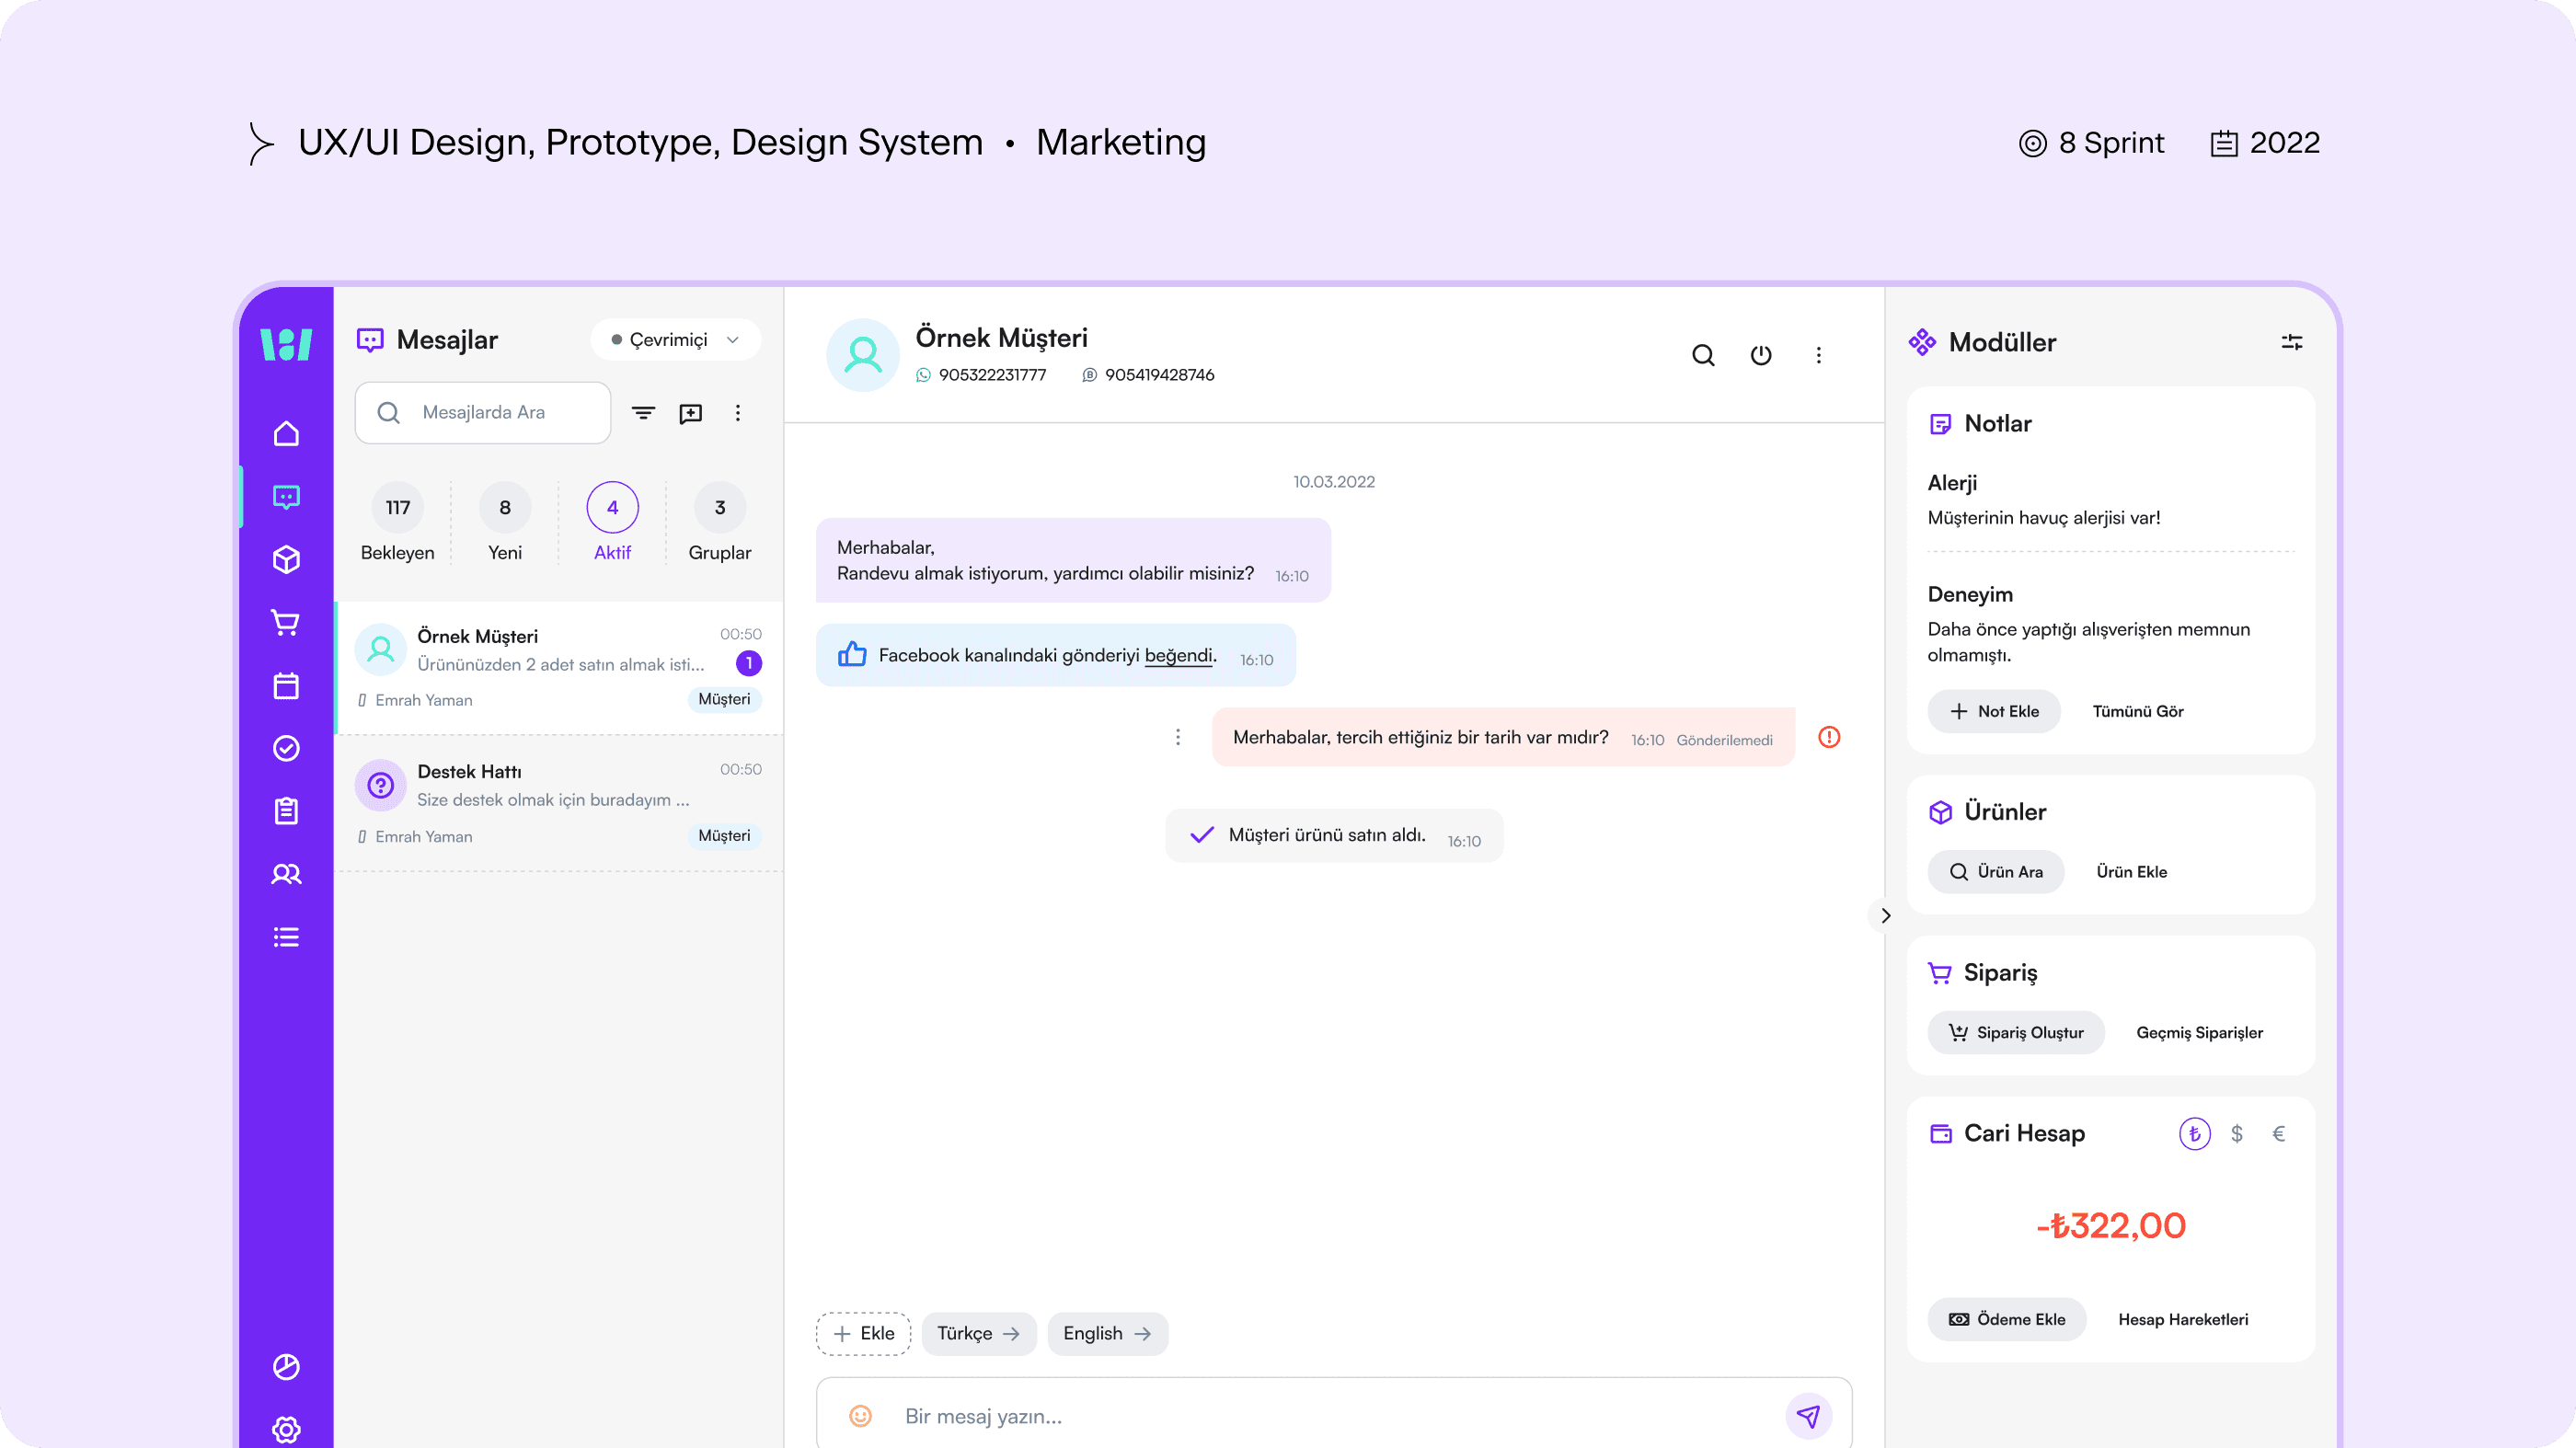Switch Cari Hesap to euro currency
2576x1448 pixels.
(2279, 1133)
